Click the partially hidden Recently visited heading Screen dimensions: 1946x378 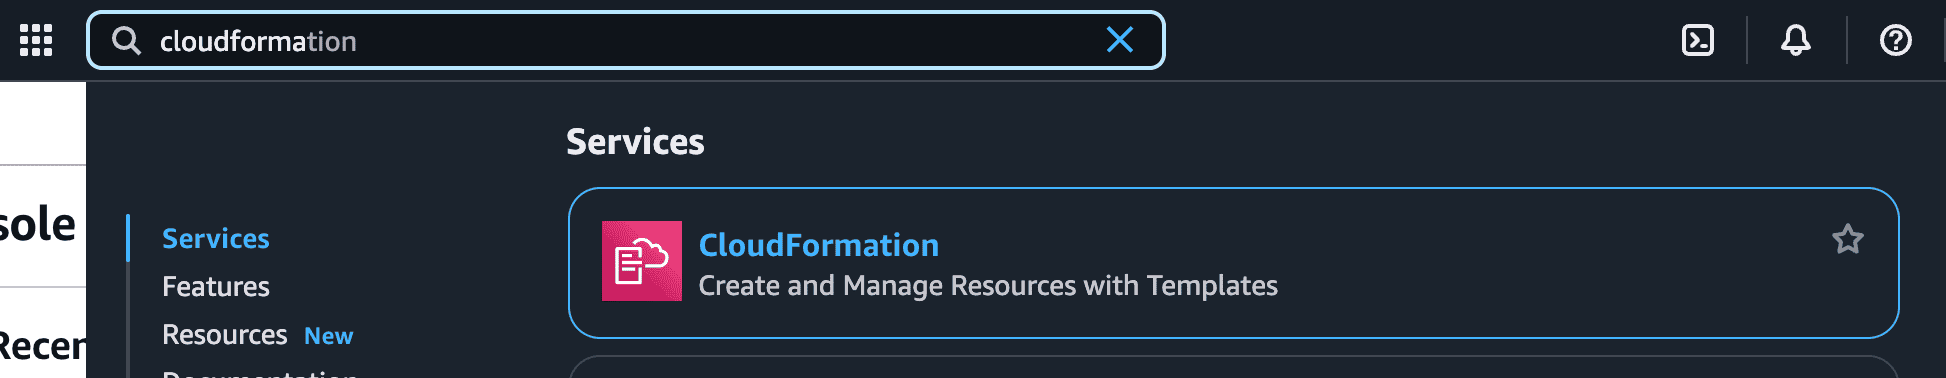coord(42,346)
